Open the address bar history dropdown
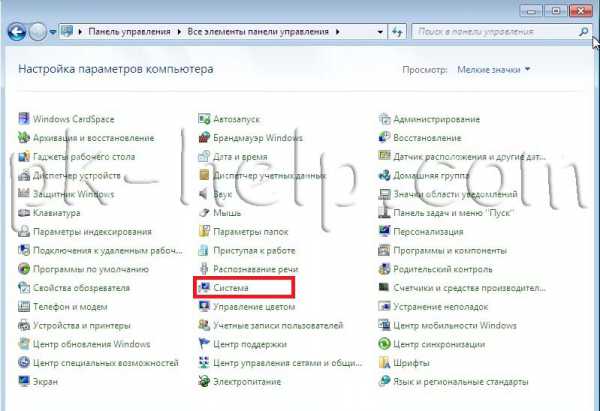The image size is (600, 411). coord(380,32)
